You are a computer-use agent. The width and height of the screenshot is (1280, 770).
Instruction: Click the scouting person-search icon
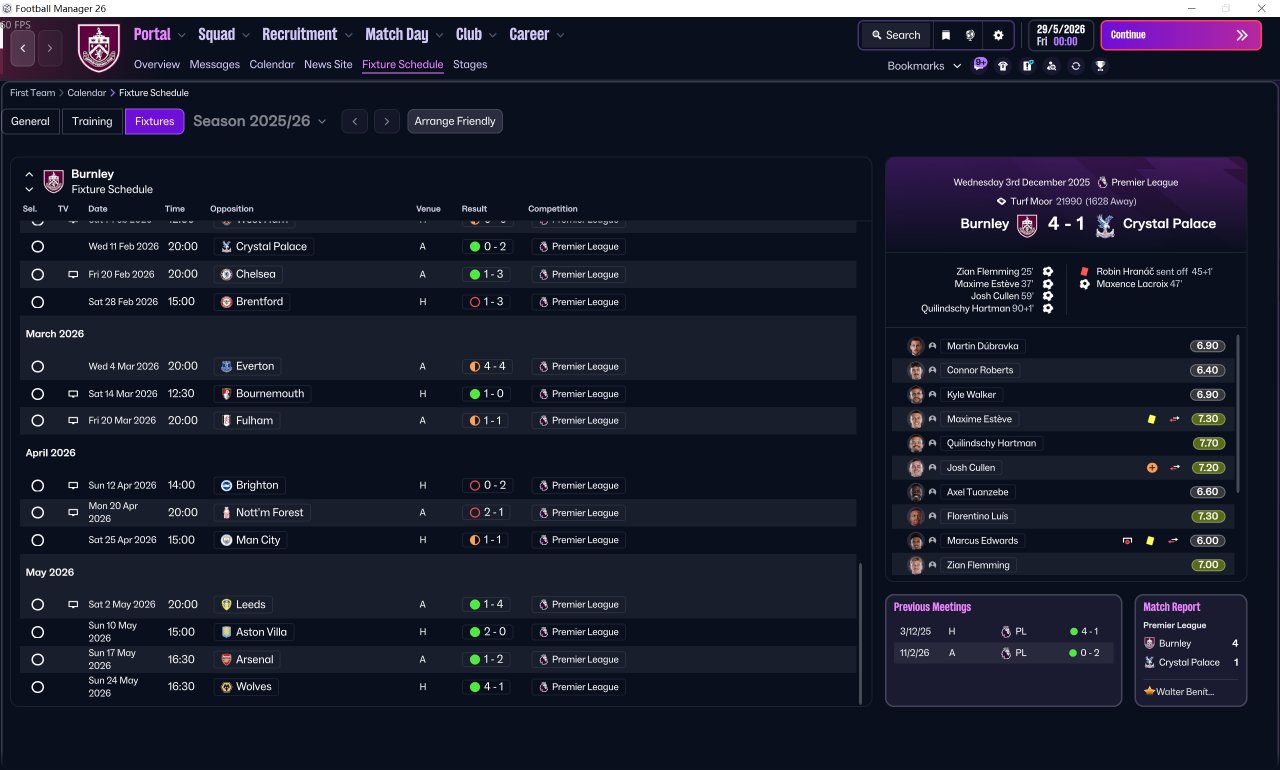(1051, 66)
